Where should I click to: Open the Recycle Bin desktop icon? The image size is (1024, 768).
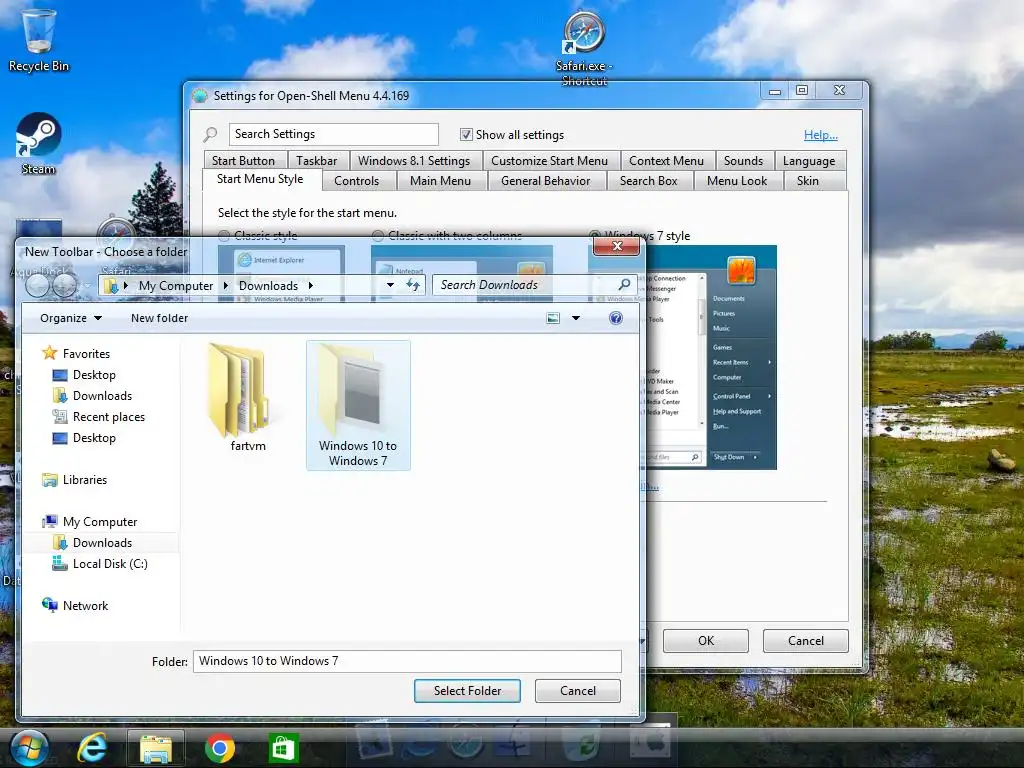click(x=39, y=39)
